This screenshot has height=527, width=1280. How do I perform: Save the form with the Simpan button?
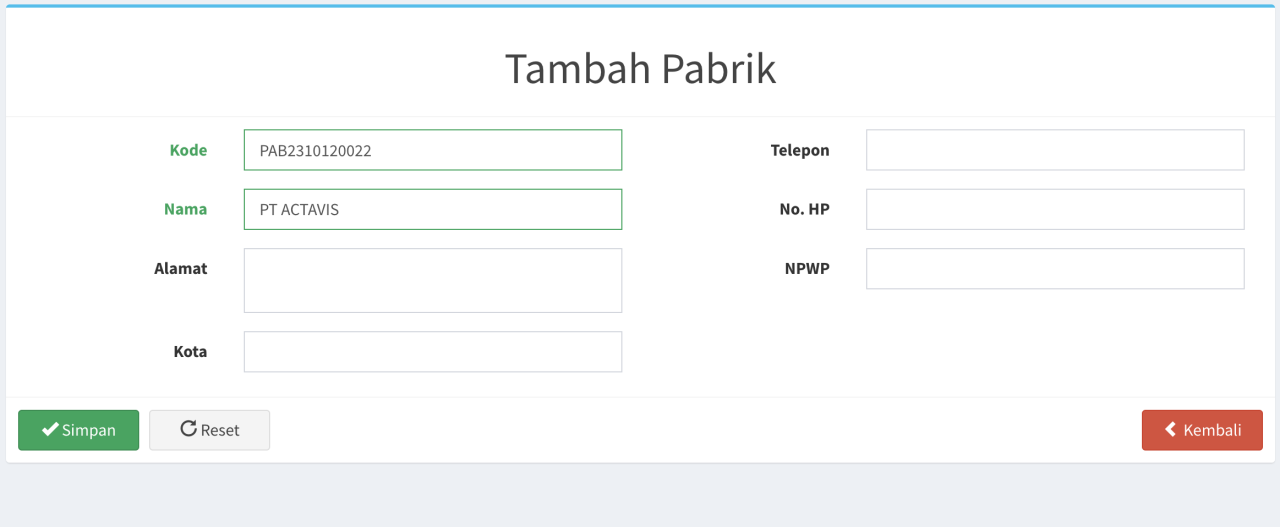click(78, 430)
